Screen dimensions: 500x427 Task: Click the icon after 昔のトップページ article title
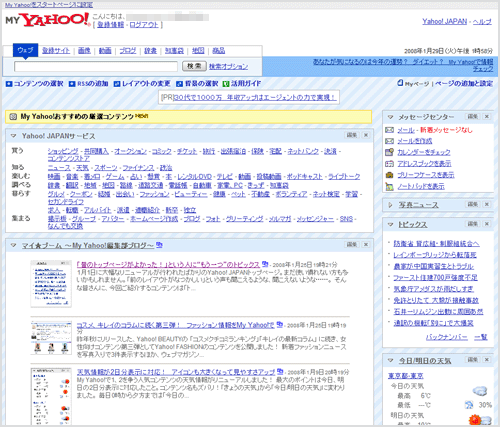265,264
